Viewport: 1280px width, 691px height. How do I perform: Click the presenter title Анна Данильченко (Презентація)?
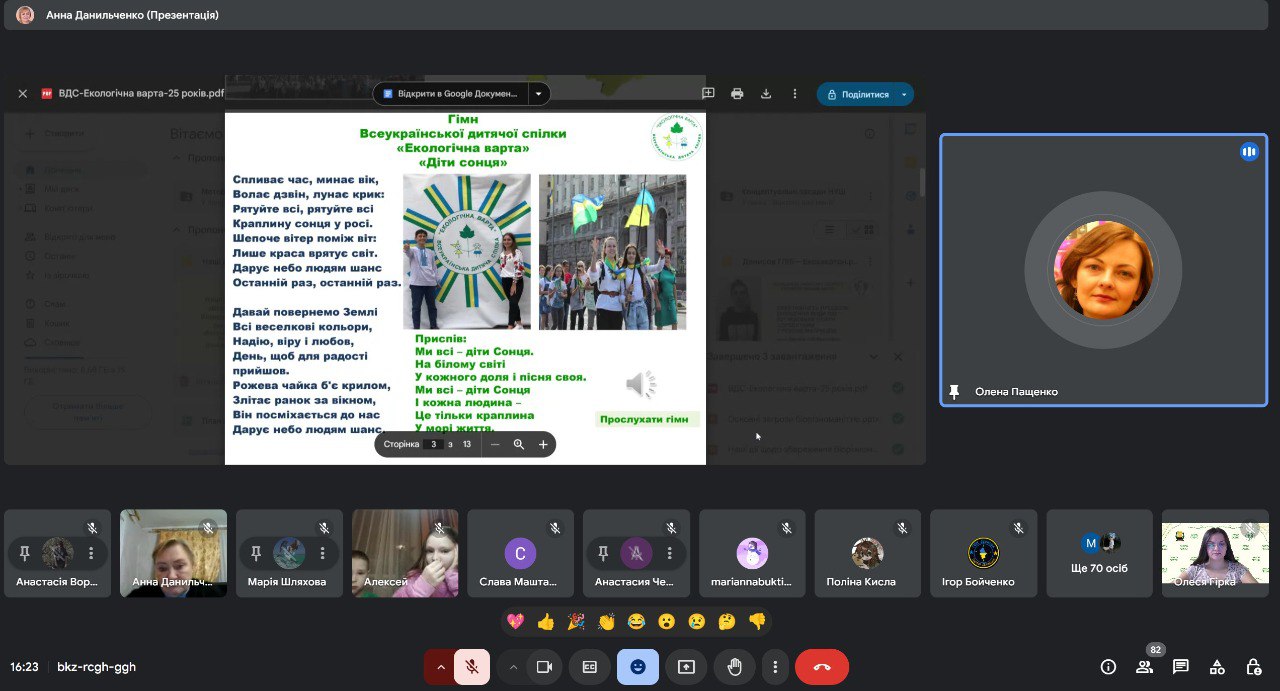coord(132,15)
